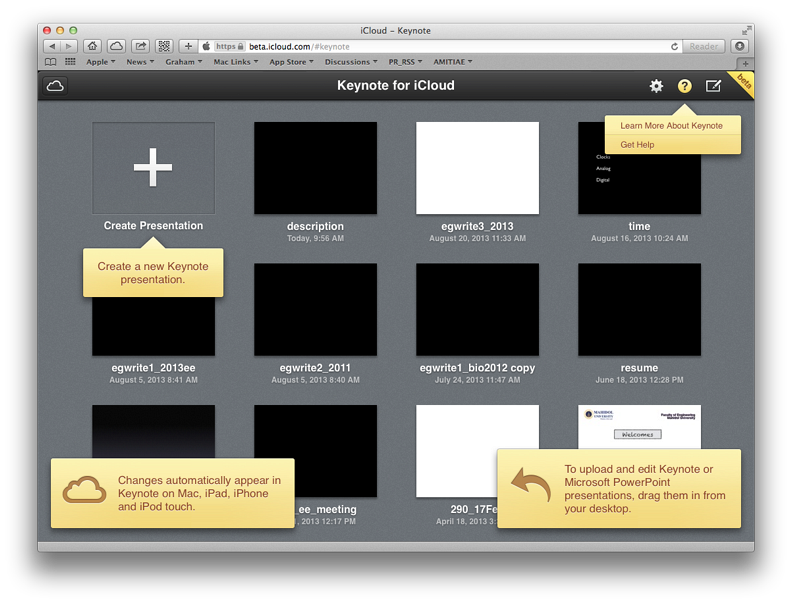This screenshot has width=792, height=604.
Task: Click the Safari back arrow button
Action: [52, 46]
